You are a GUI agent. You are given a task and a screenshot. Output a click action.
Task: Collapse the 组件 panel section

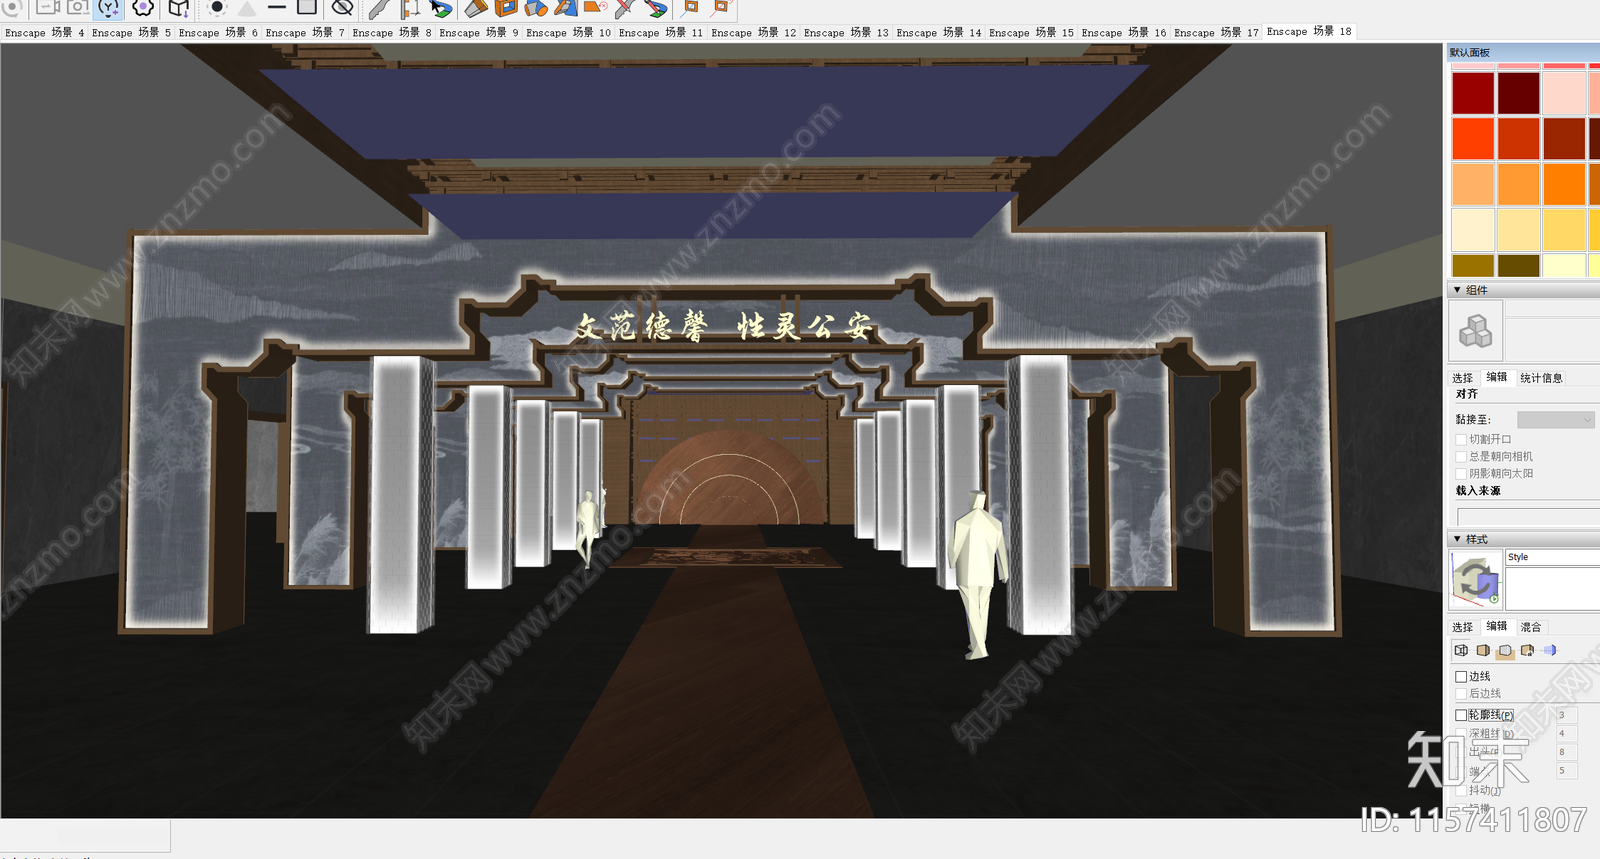[1457, 290]
